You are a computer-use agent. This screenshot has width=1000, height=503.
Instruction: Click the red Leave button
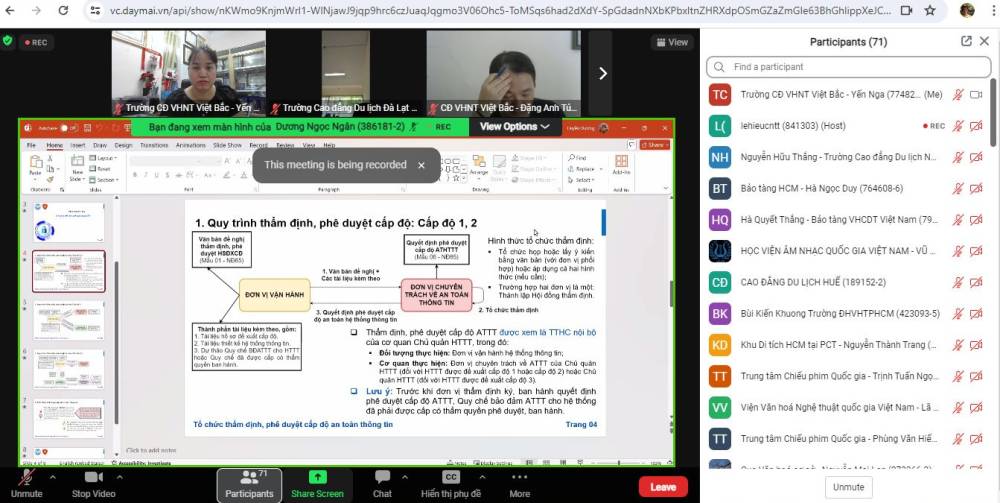[663, 486]
